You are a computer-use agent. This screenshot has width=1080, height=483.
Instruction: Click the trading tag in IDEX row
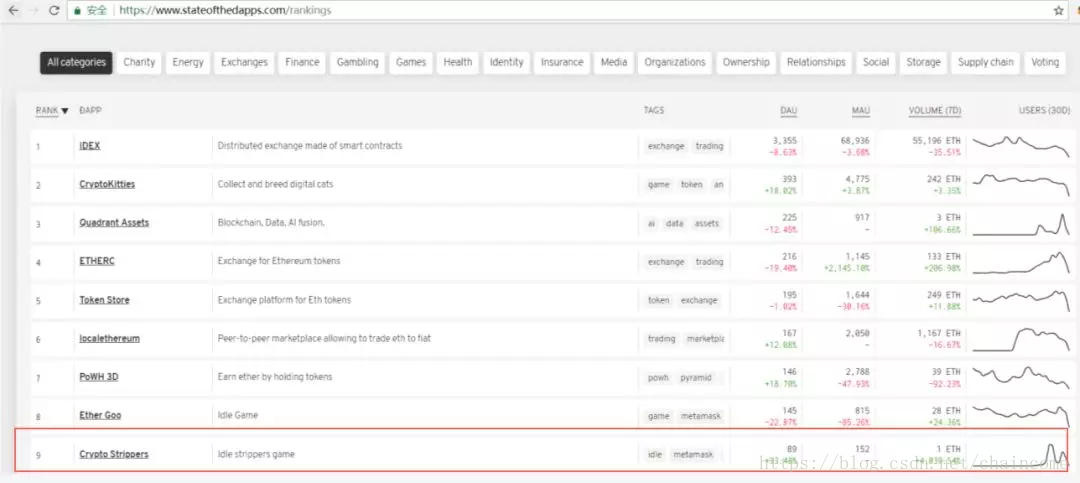coord(709,146)
